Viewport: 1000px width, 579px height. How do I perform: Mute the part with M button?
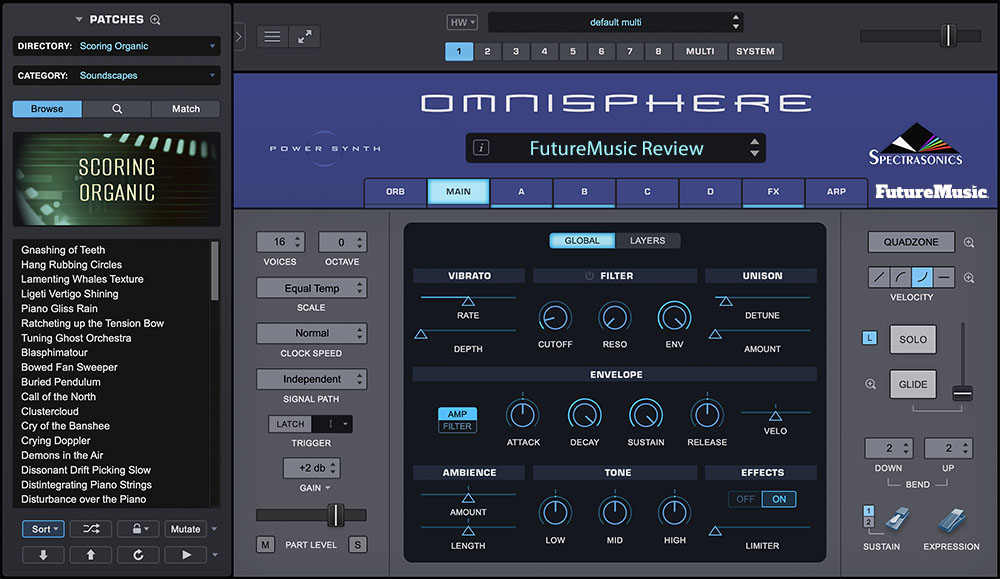tap(265, 545)
